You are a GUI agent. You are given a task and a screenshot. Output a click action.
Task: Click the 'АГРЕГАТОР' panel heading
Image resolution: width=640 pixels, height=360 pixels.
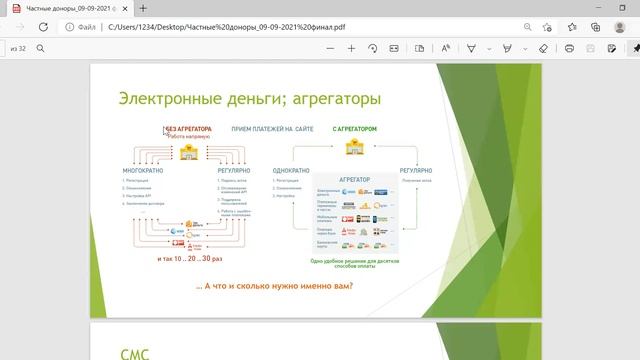[x=355, y=180]
